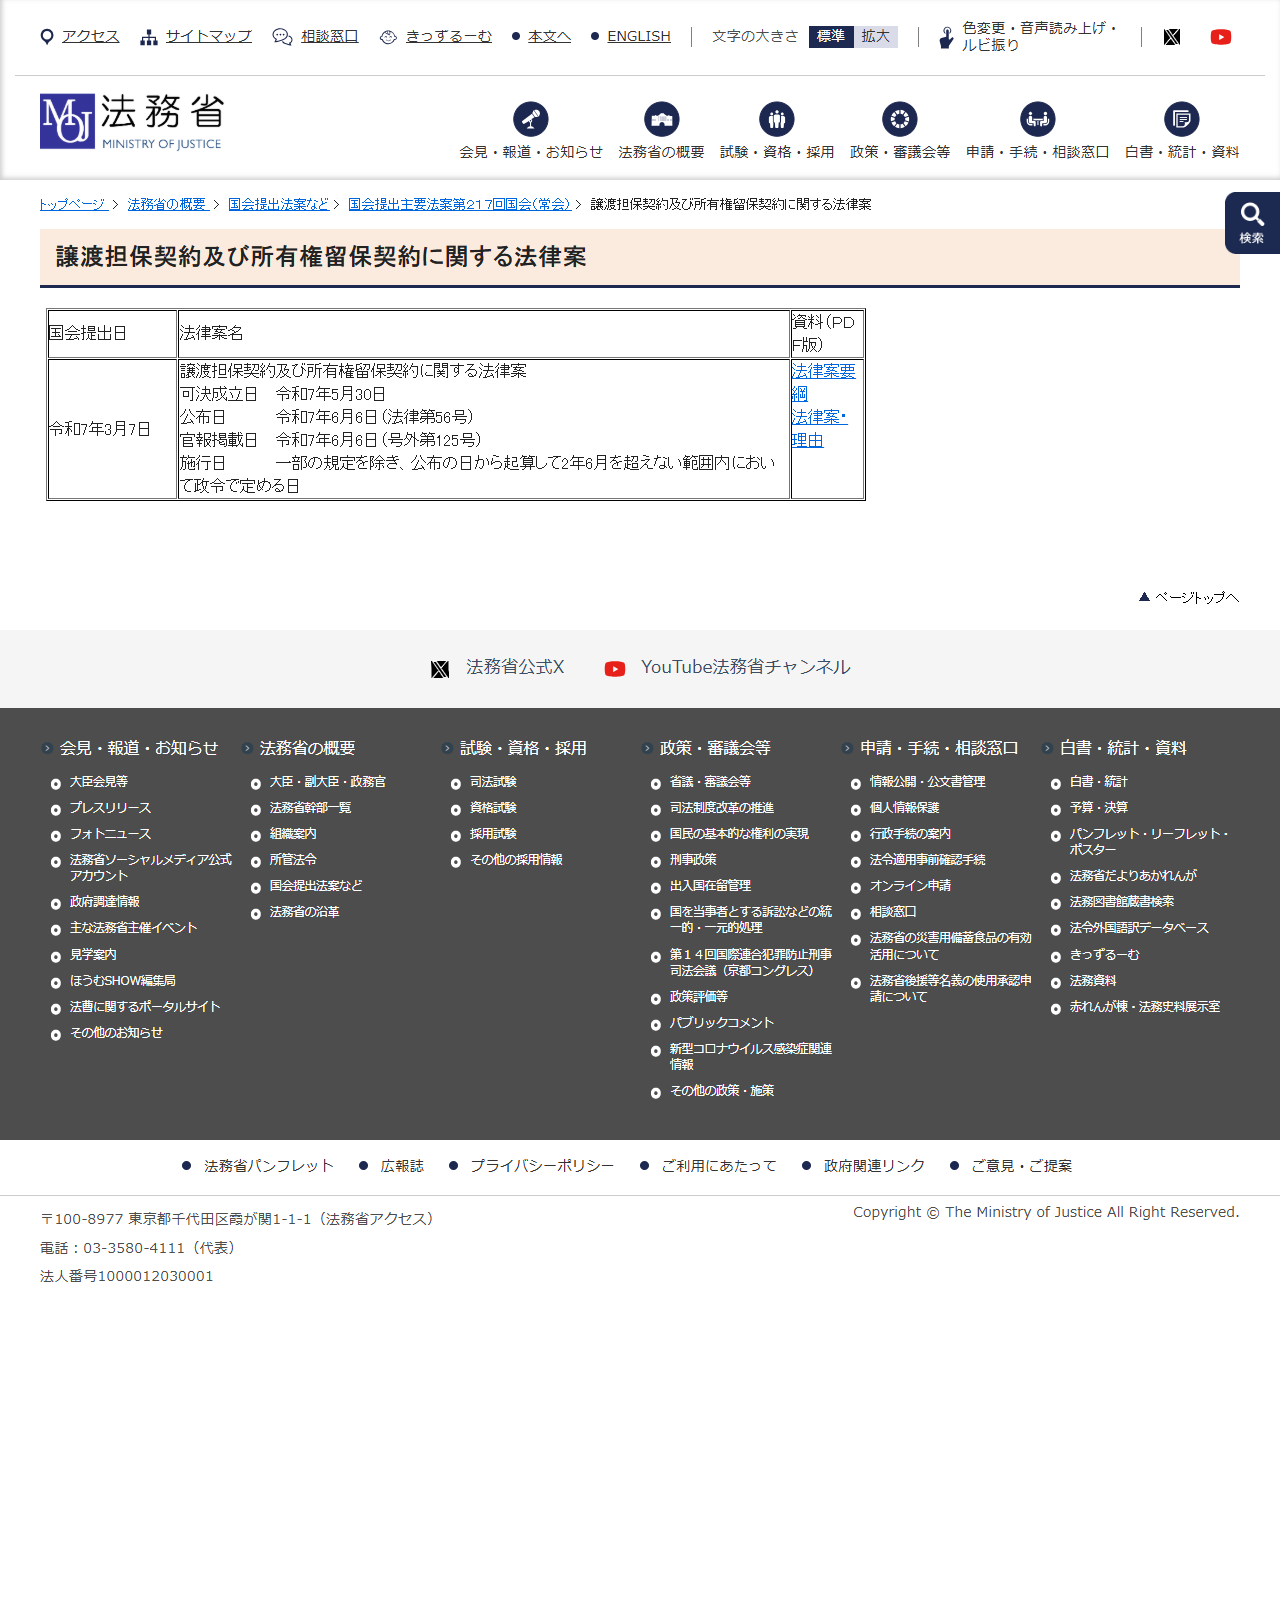This screenshot has width=1280, height=1600.
Task: Open the アクセス location pin icon
Action: click(47, 37)
